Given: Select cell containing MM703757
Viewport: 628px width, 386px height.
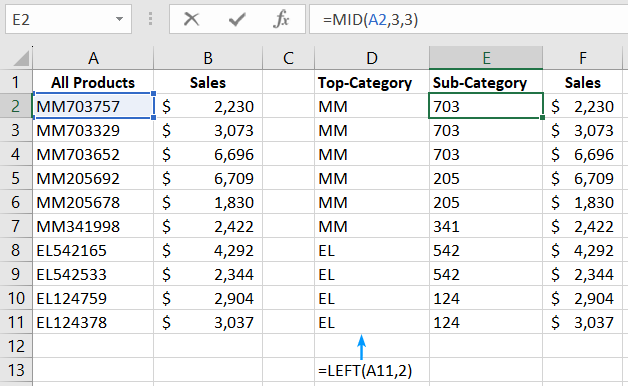Looking at the screenshot, I should click(93, 106).
